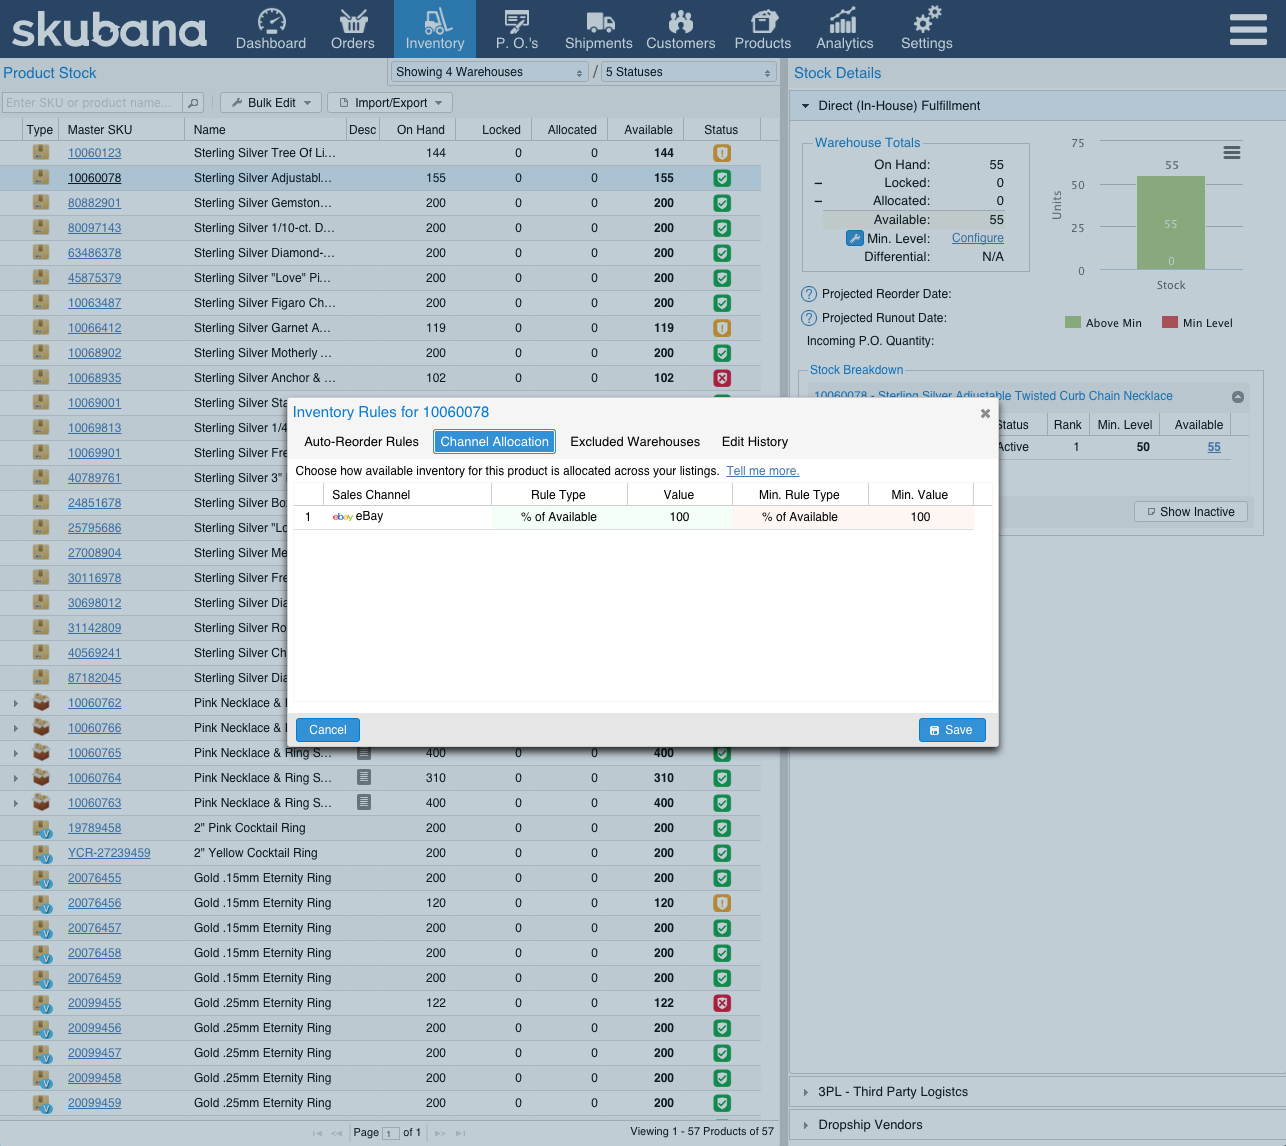Viewport: 1286px width, 1146px height.
Task: Open the Bulk Edit dropdown
Action: point(270,103)
